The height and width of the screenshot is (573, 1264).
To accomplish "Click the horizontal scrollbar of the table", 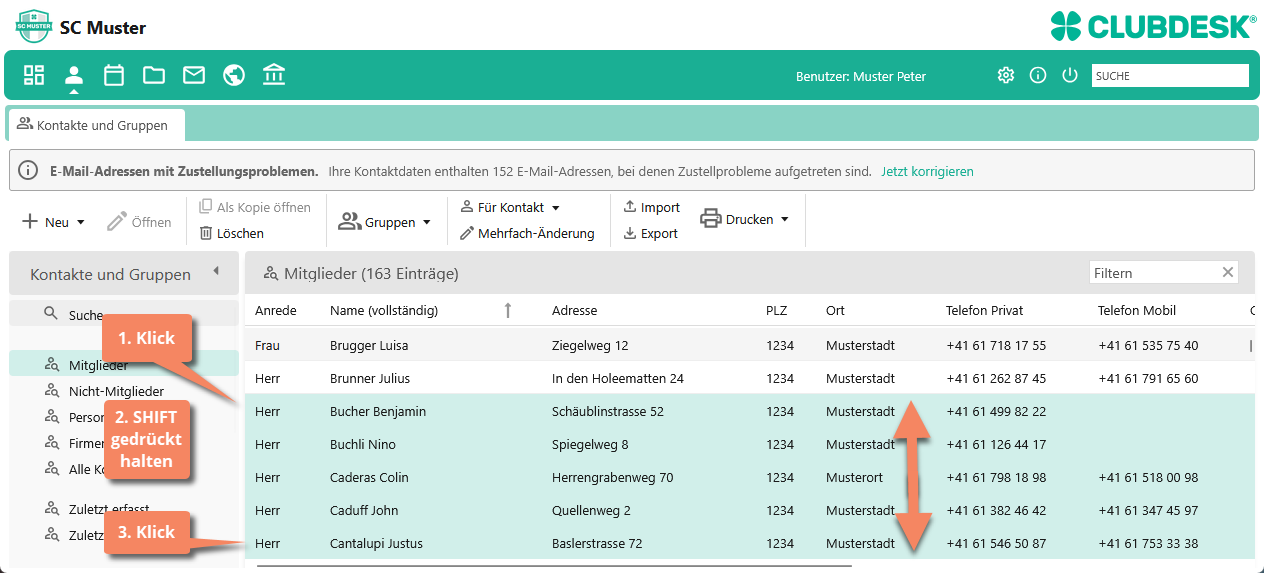I will (554, 566).
